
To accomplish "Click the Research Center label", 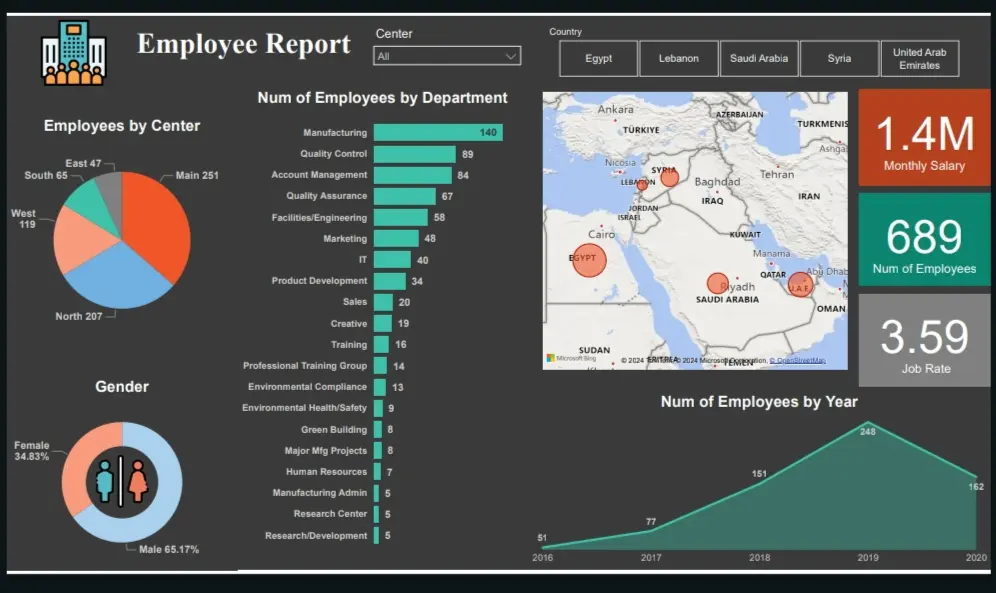I will pos(330,514).
